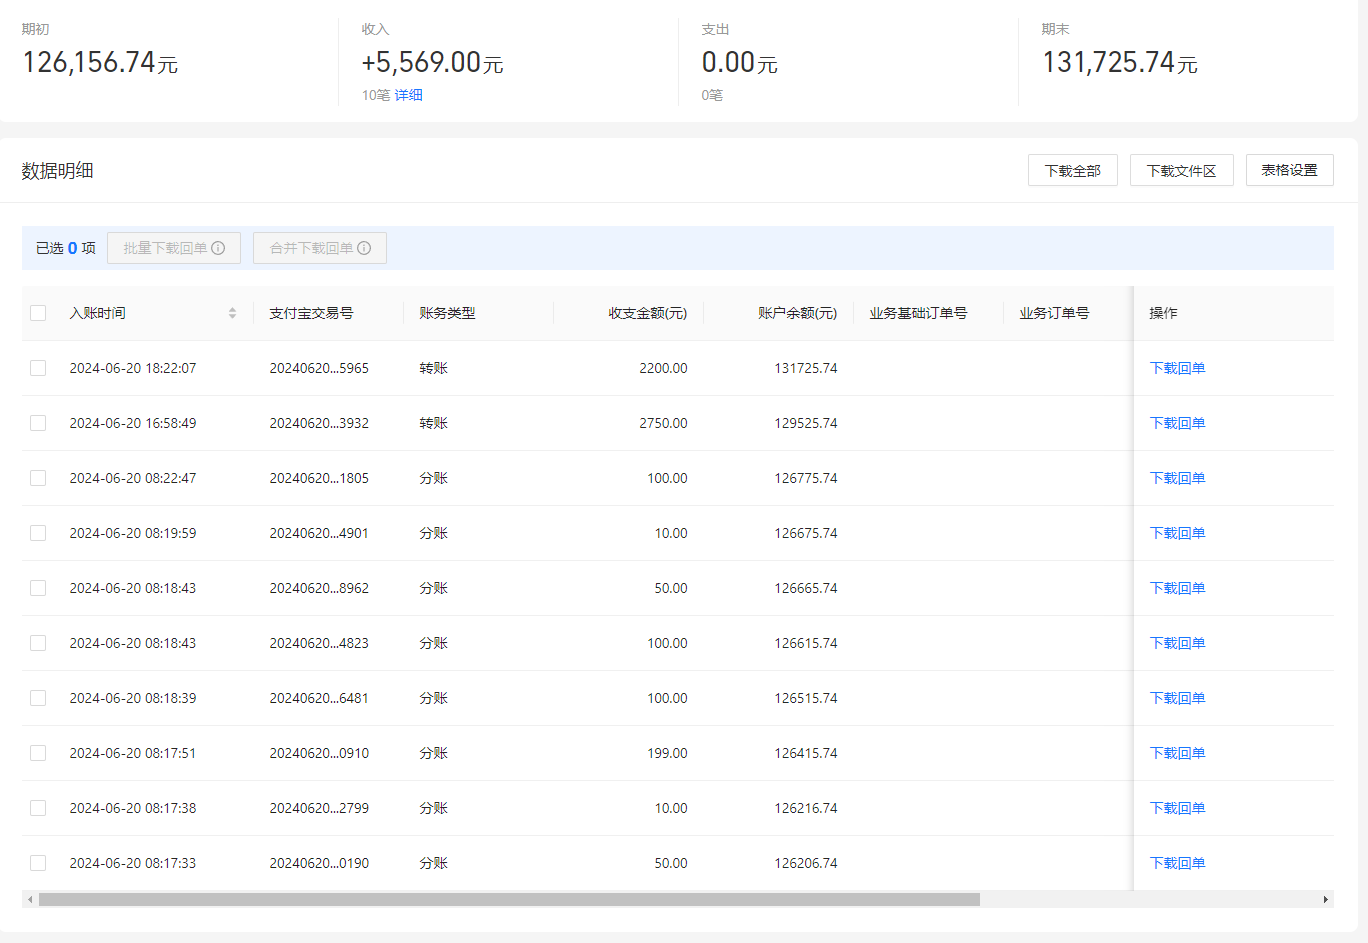Click transaction number 20240620...5965
The height and width of the screenshot is (943, 1368).
point(319,368)
